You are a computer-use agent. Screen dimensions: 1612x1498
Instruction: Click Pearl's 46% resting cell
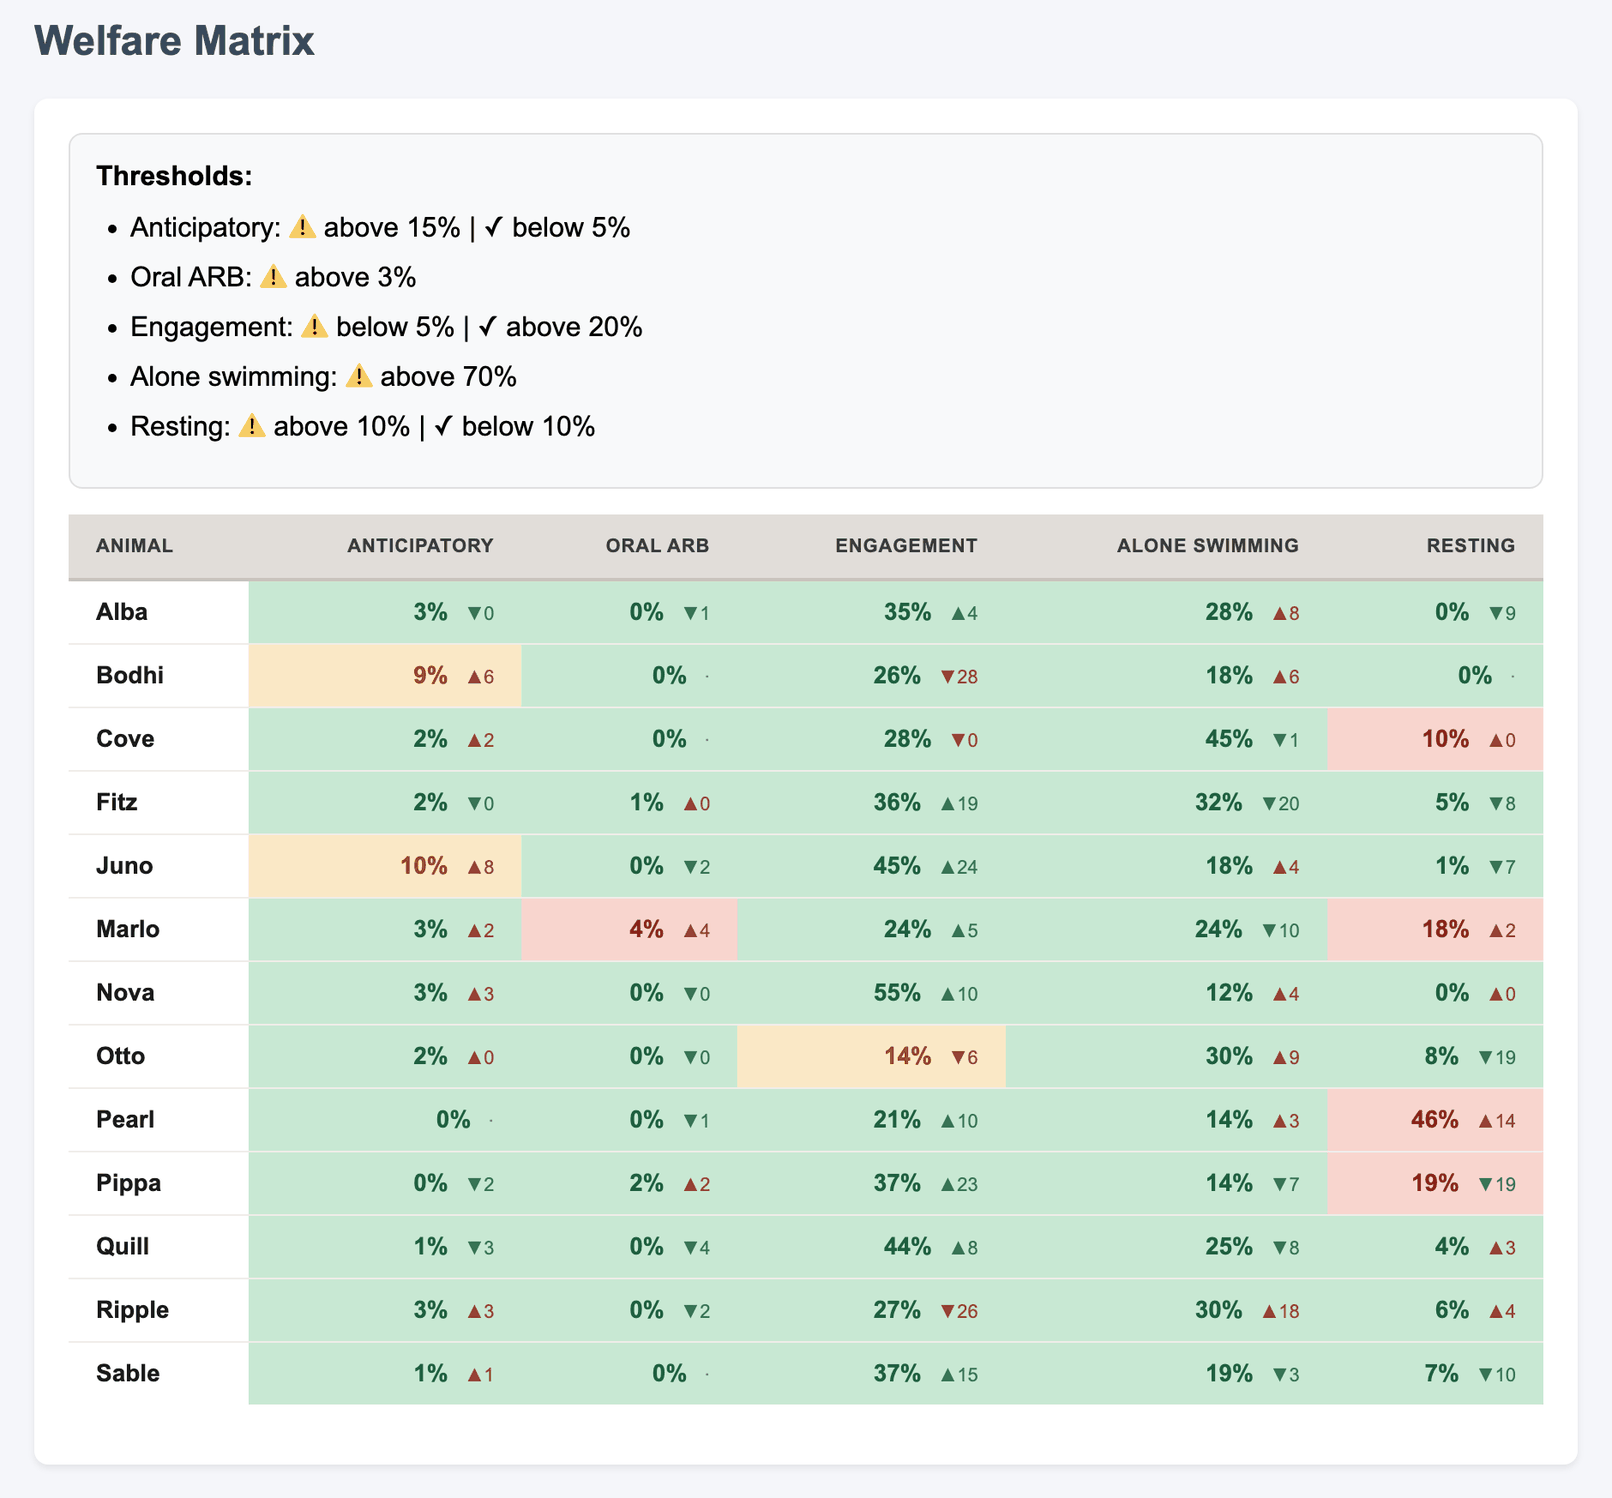point(1435,1119)
